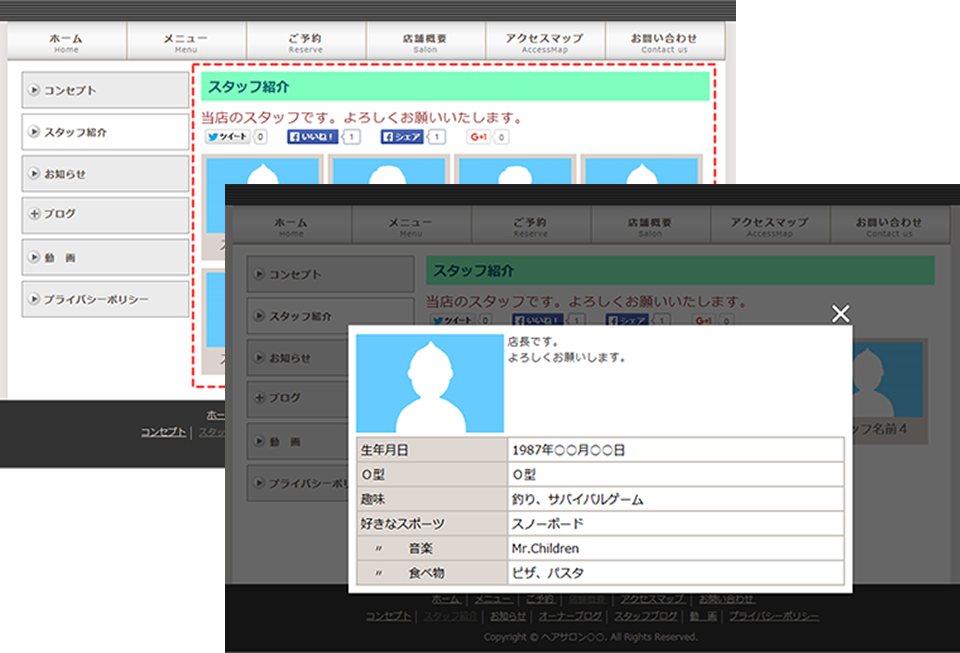
Task: Follow the コンセプト footer link in front window
Action: (x=389, y=616)
